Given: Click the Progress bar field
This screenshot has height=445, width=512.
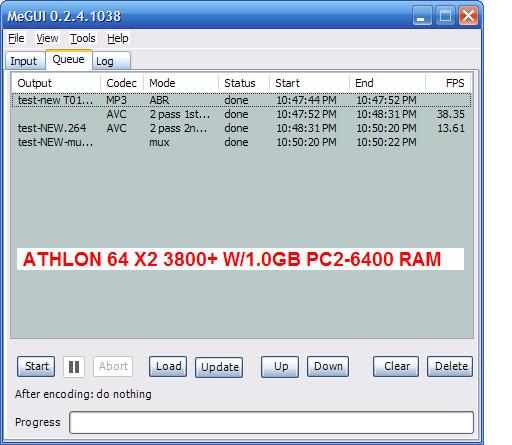Looking at the screenshot, I should pyautogui.click(x=271, y=422).
